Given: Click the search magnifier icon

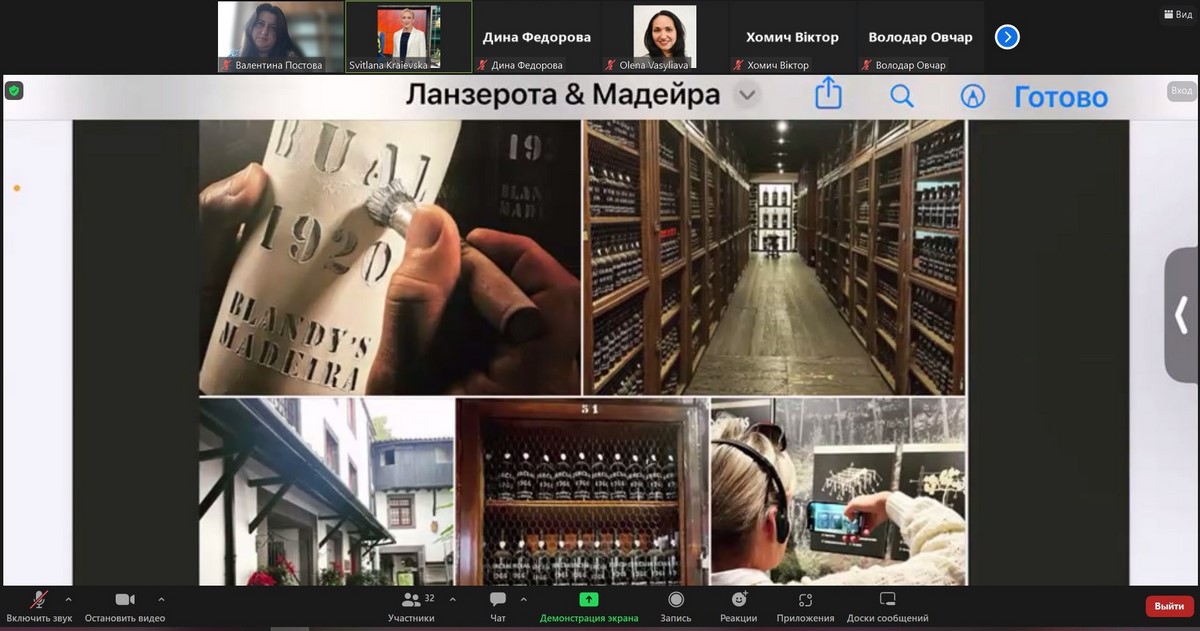Looking at the screenshot, I should click(x=901, y=96).
